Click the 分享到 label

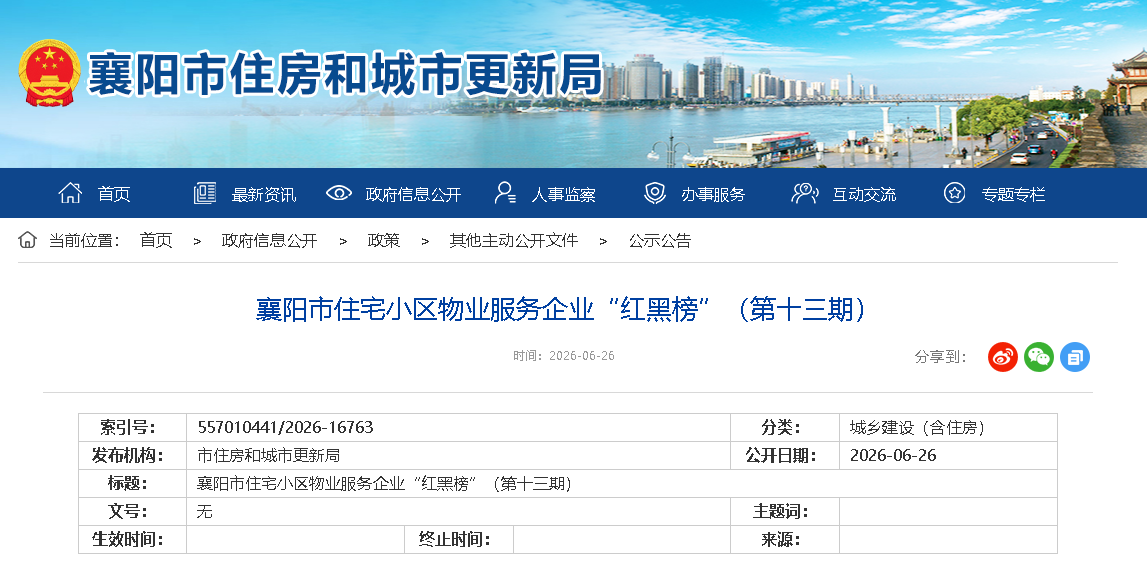point(941,357)
